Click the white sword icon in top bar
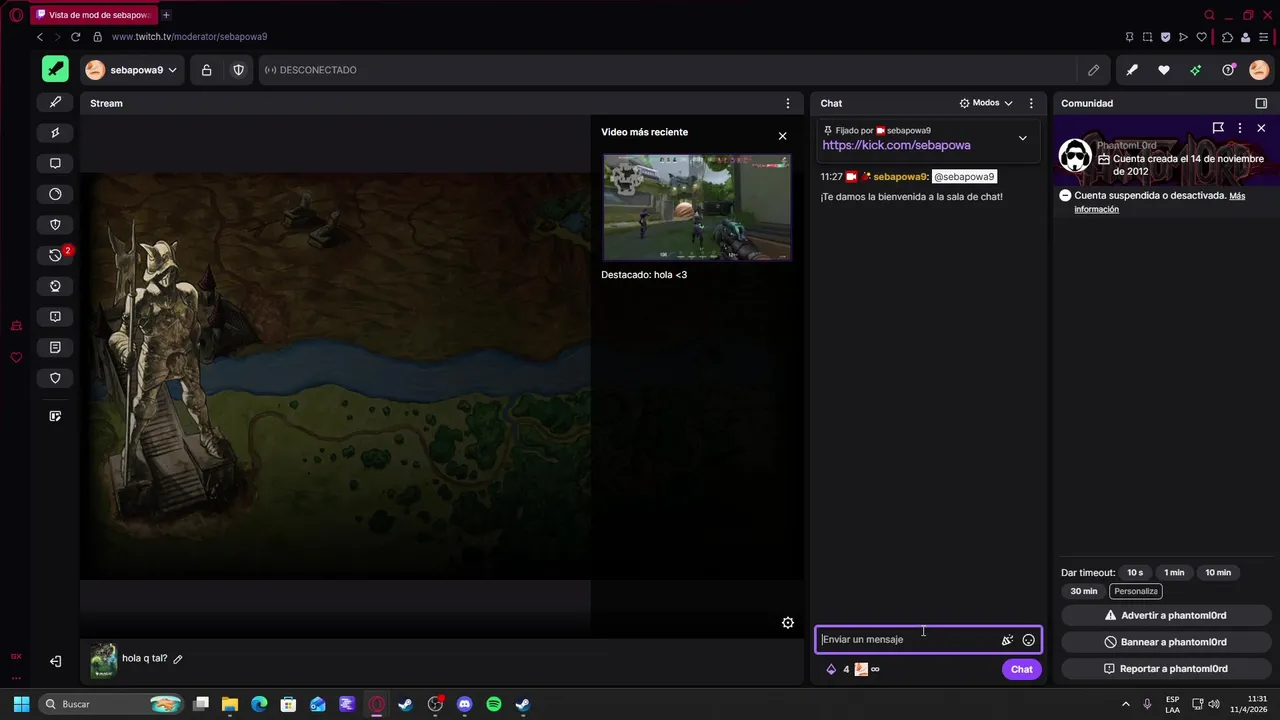Image resolution: width=1280 pixels, height=720 pixels. pos(1131,70)
